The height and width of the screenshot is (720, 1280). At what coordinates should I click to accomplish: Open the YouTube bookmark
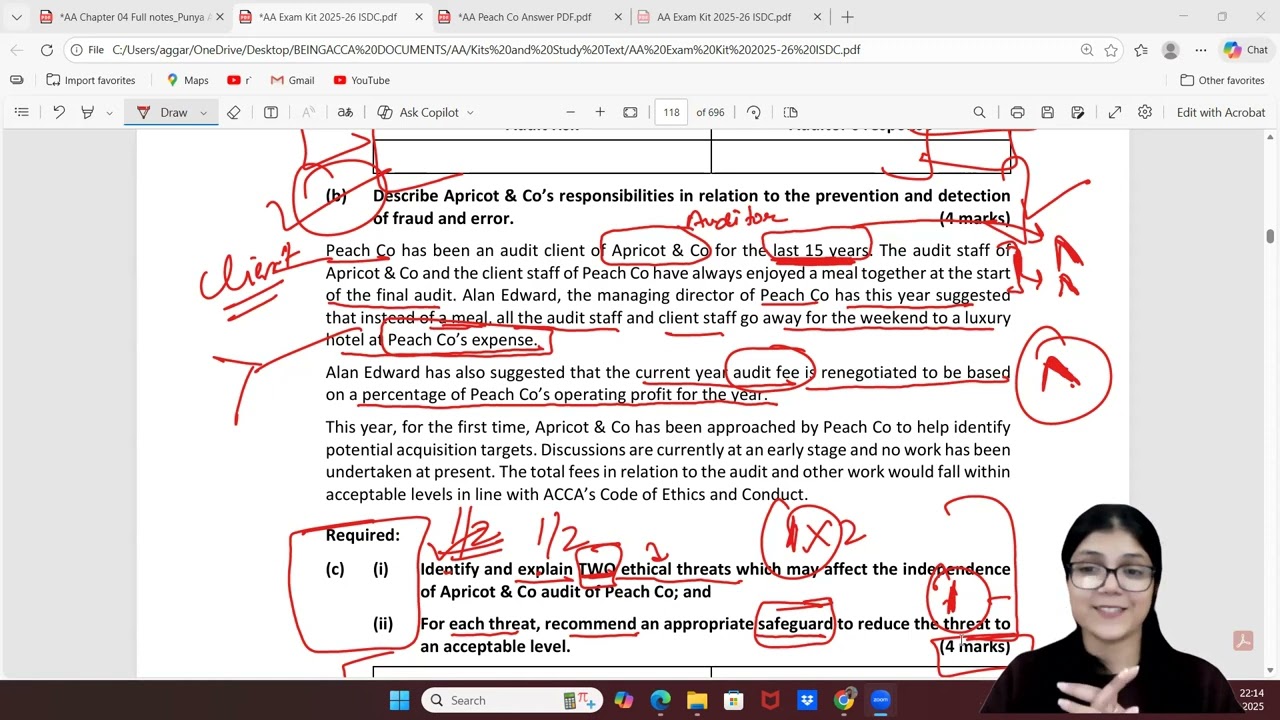[361, 80]
